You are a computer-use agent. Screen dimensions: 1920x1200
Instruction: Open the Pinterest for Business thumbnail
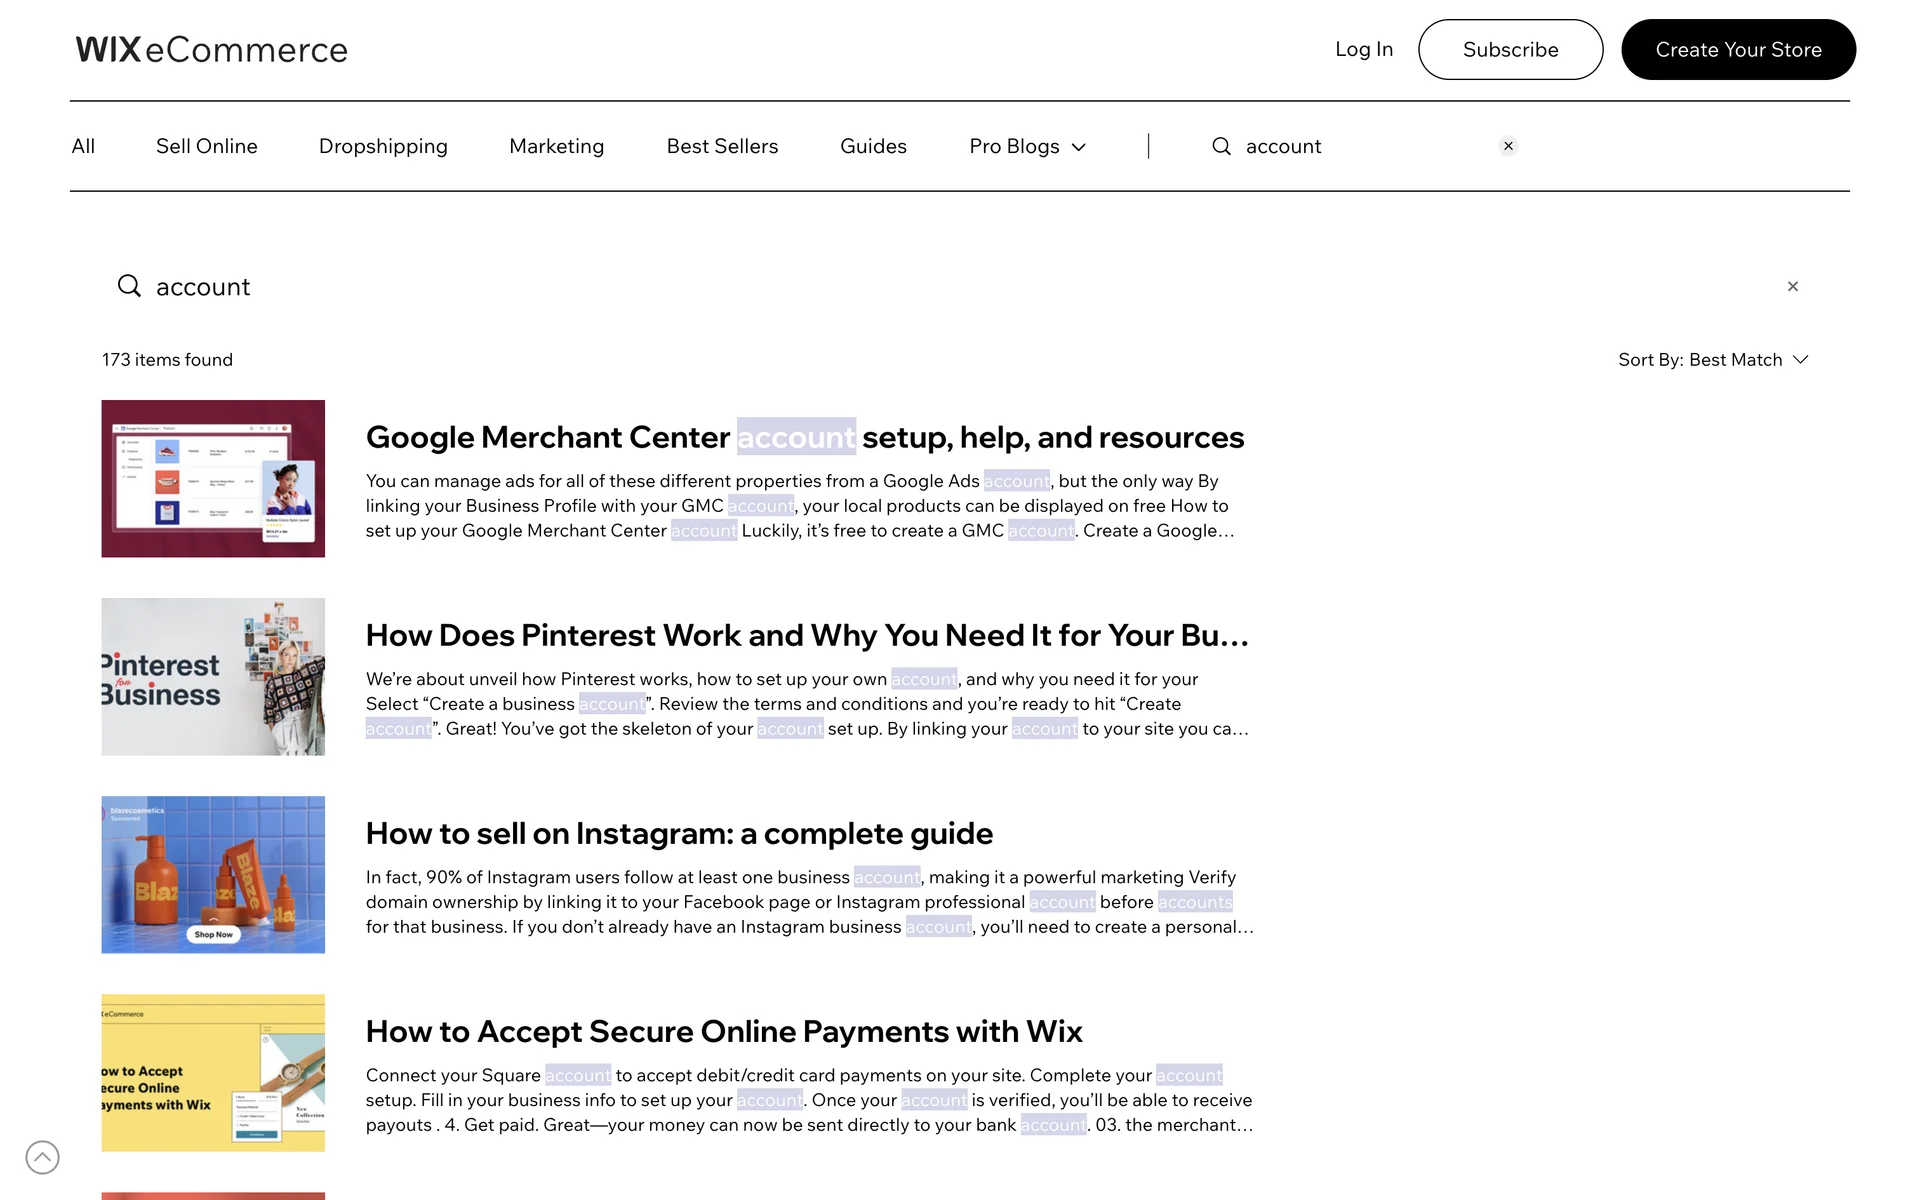click(x=213, y=677)
